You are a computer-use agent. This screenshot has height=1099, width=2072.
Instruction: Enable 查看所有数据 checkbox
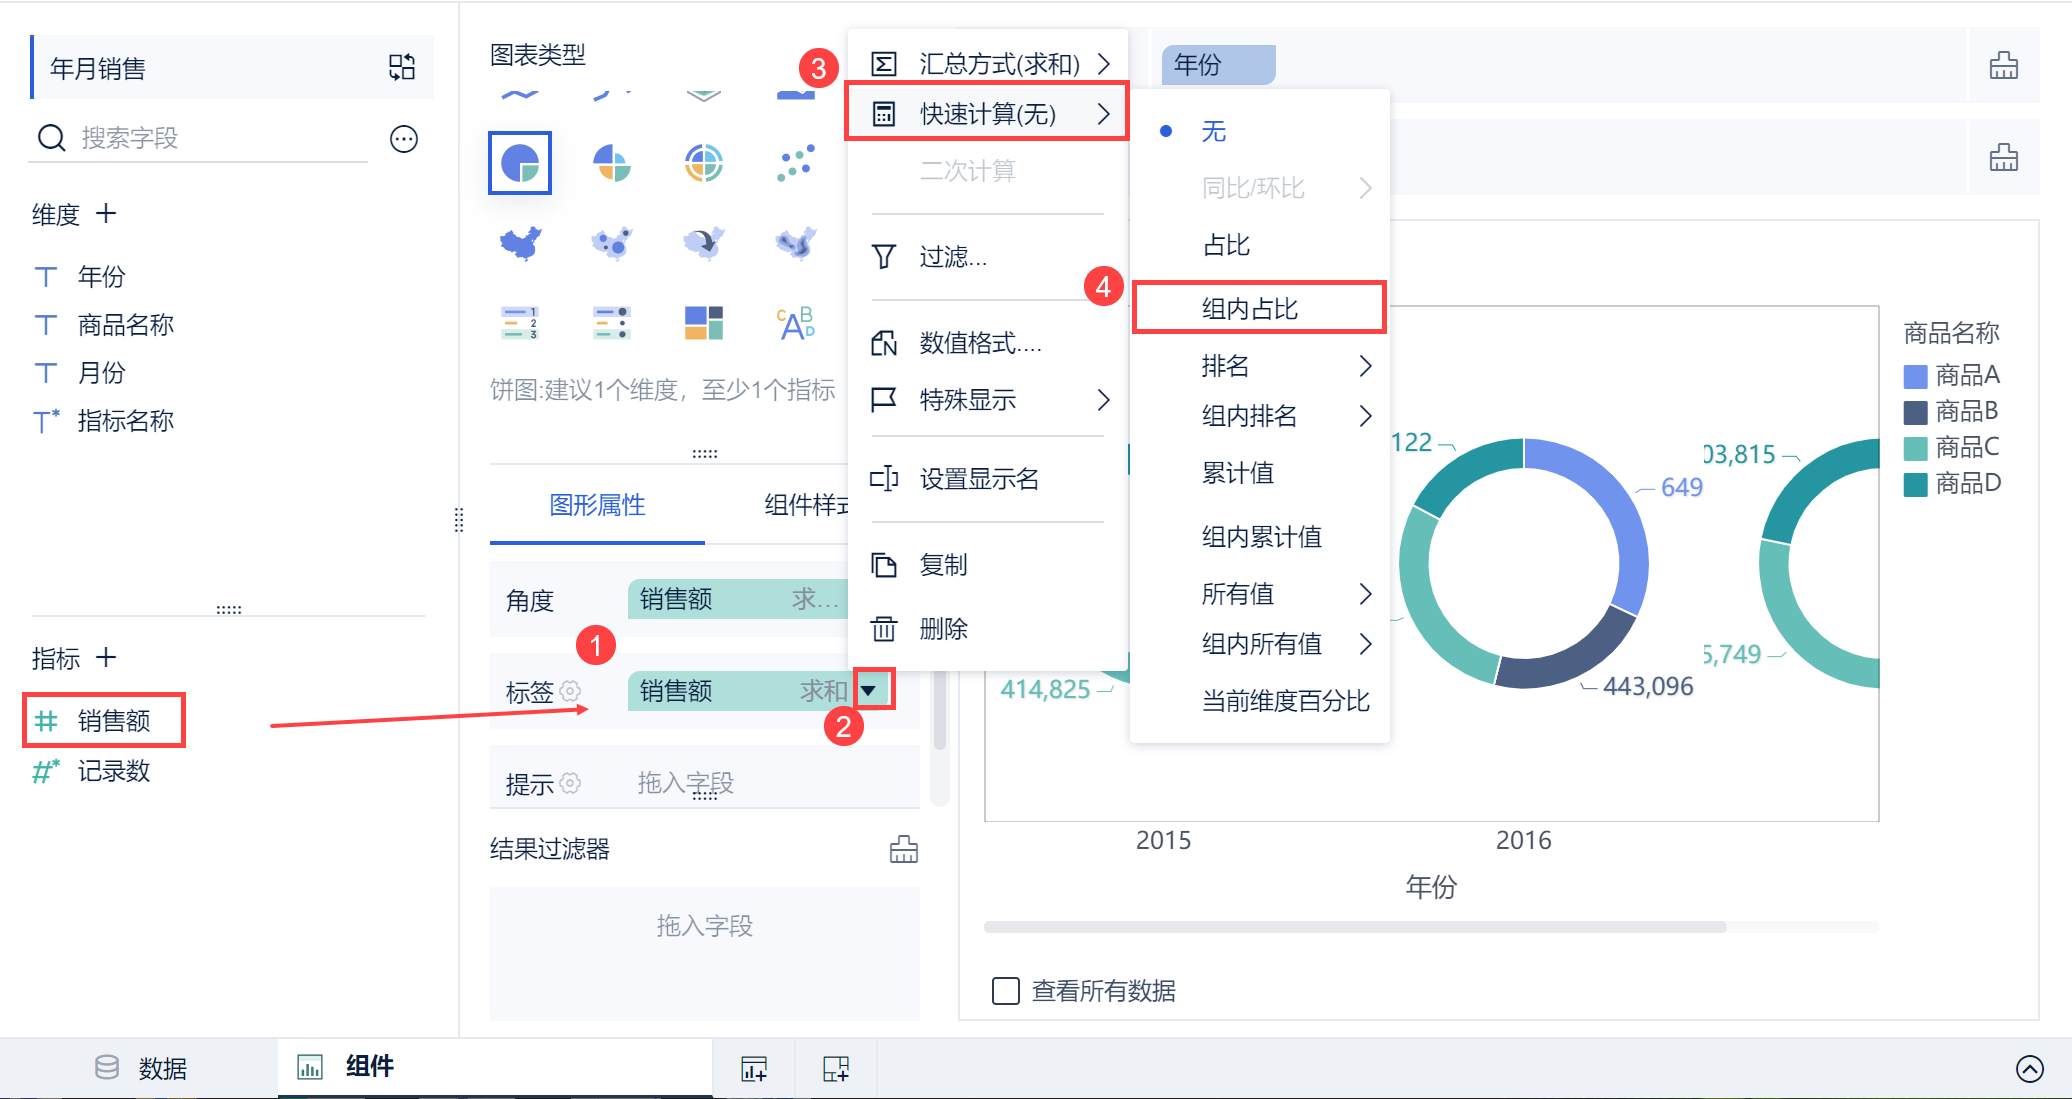click(x=1005, y=991)
